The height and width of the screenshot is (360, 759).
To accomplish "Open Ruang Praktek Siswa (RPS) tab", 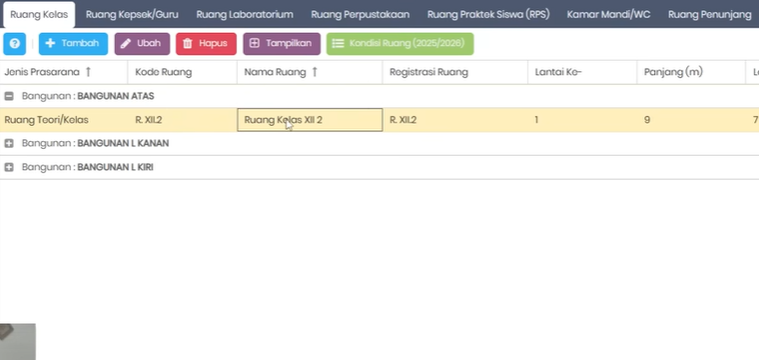I will click(x=488, y=15).
